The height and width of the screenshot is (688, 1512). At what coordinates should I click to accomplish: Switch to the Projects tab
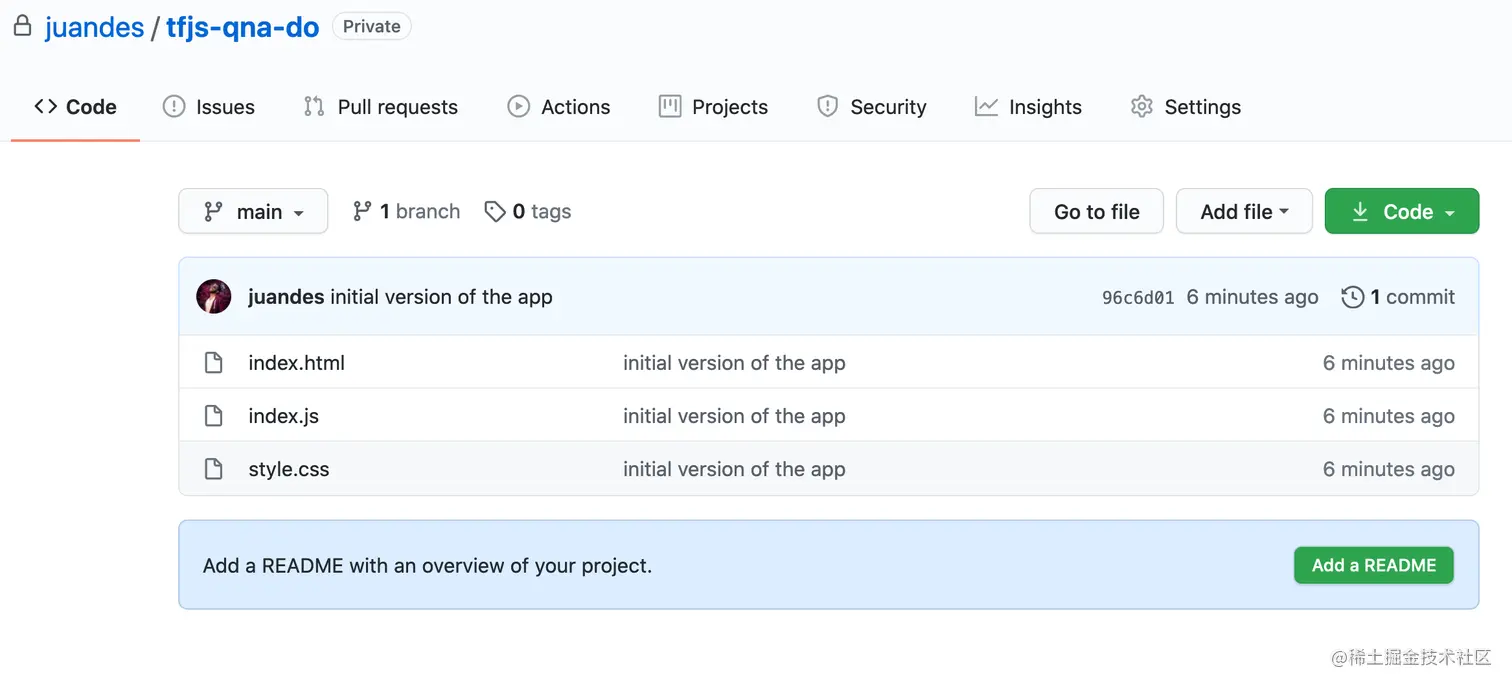click(713, 106)
